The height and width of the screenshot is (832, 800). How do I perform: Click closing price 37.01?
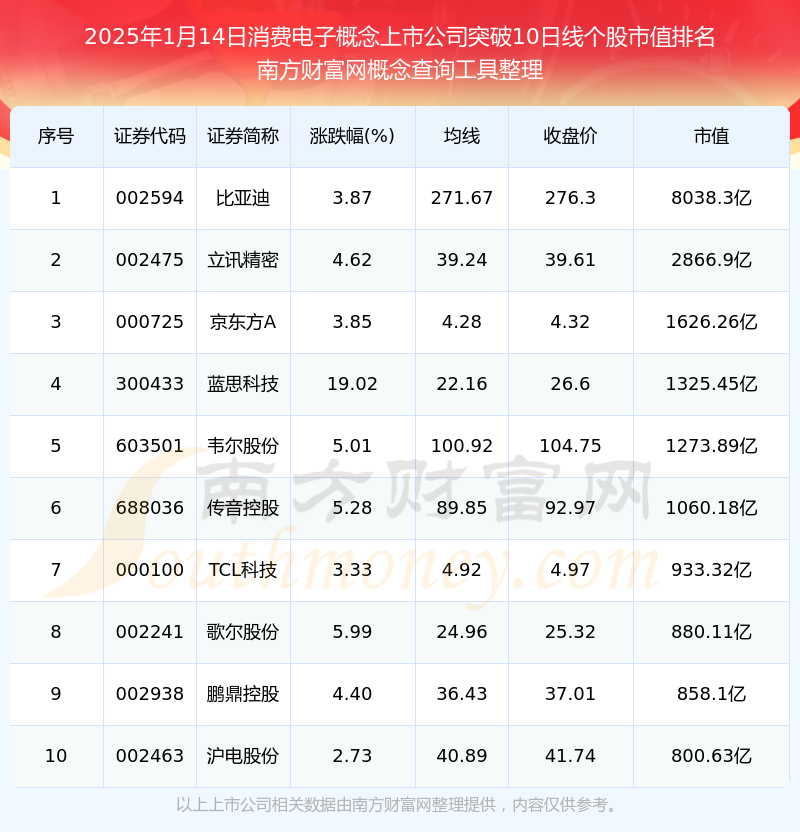point(570,695)
